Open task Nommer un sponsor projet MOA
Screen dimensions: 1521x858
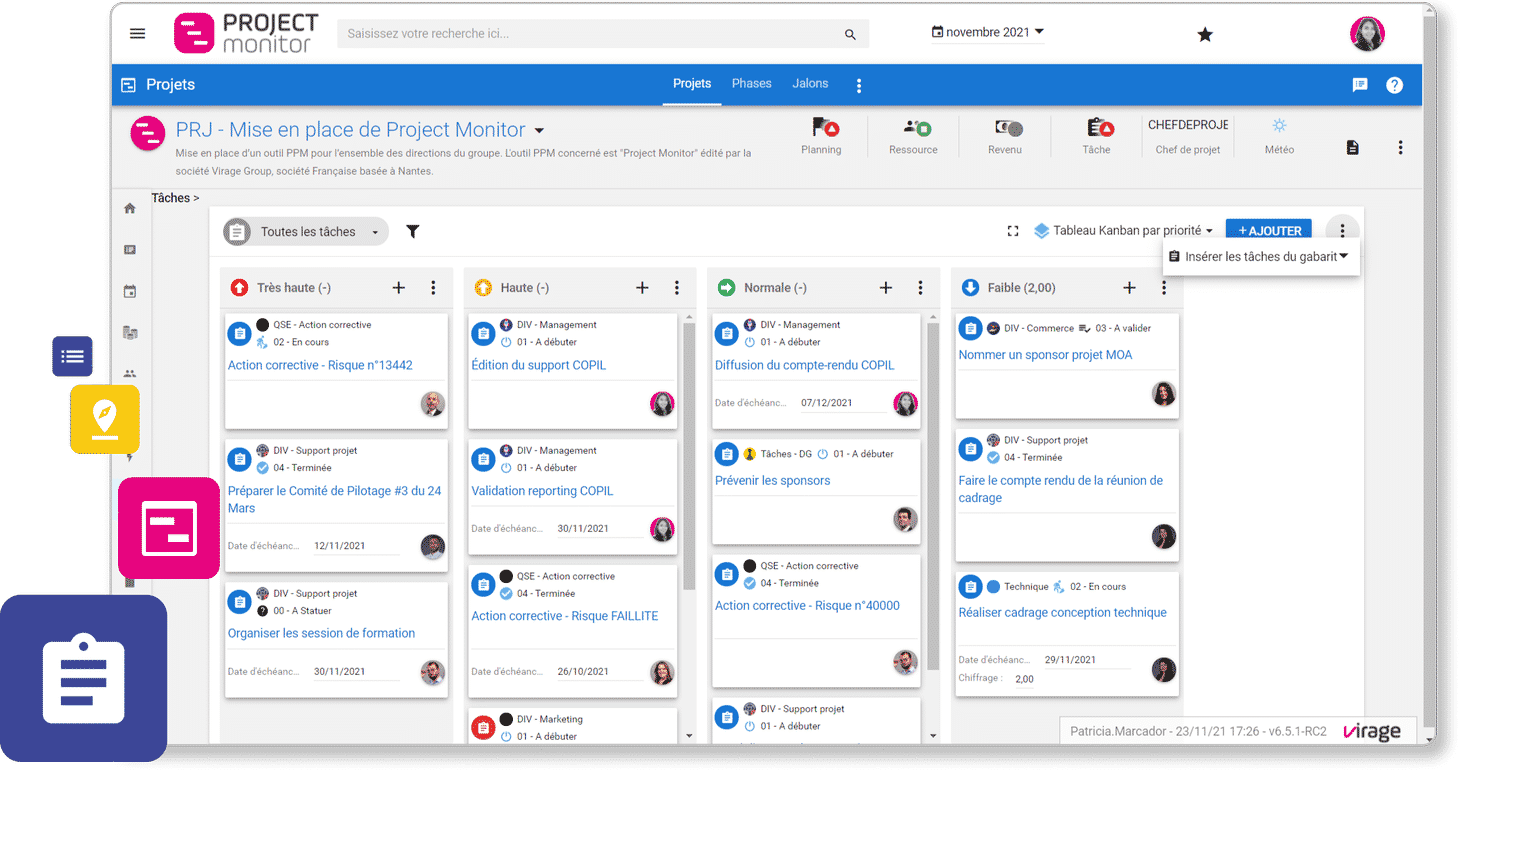point(1045,355)
